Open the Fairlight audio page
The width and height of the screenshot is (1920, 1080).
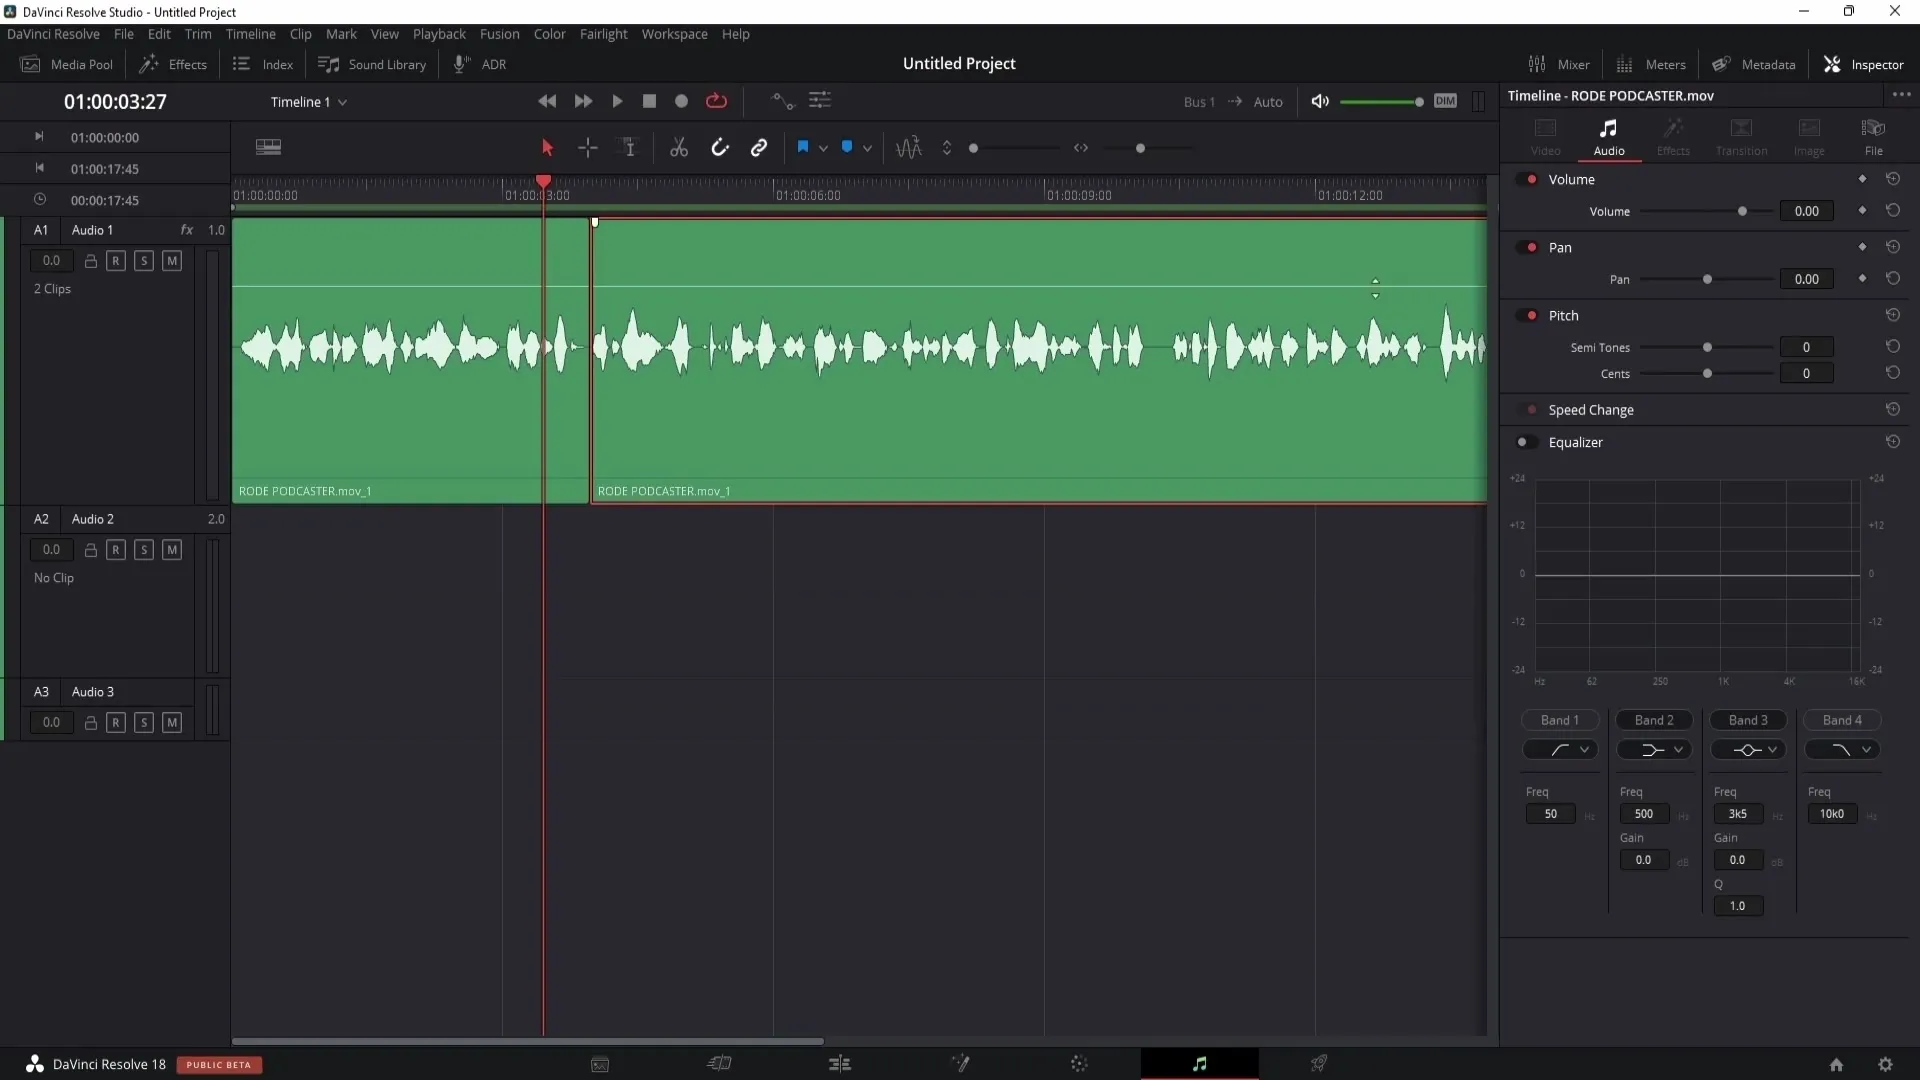tap(1199, 1064)
